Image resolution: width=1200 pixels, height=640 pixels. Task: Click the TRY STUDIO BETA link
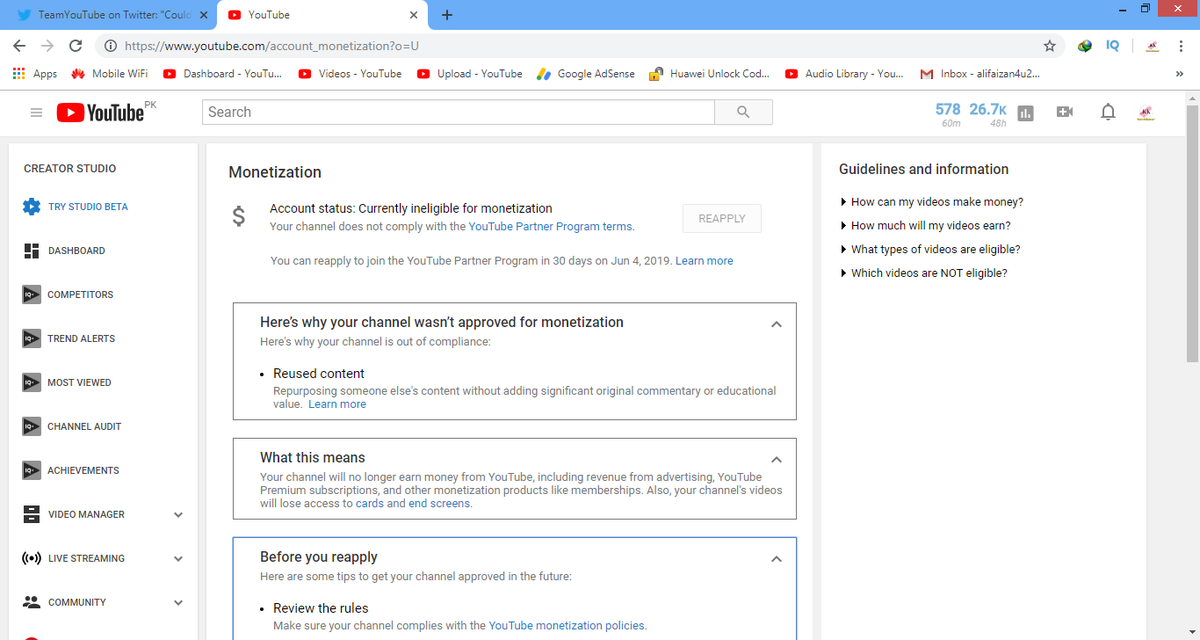tap(88, 207)
